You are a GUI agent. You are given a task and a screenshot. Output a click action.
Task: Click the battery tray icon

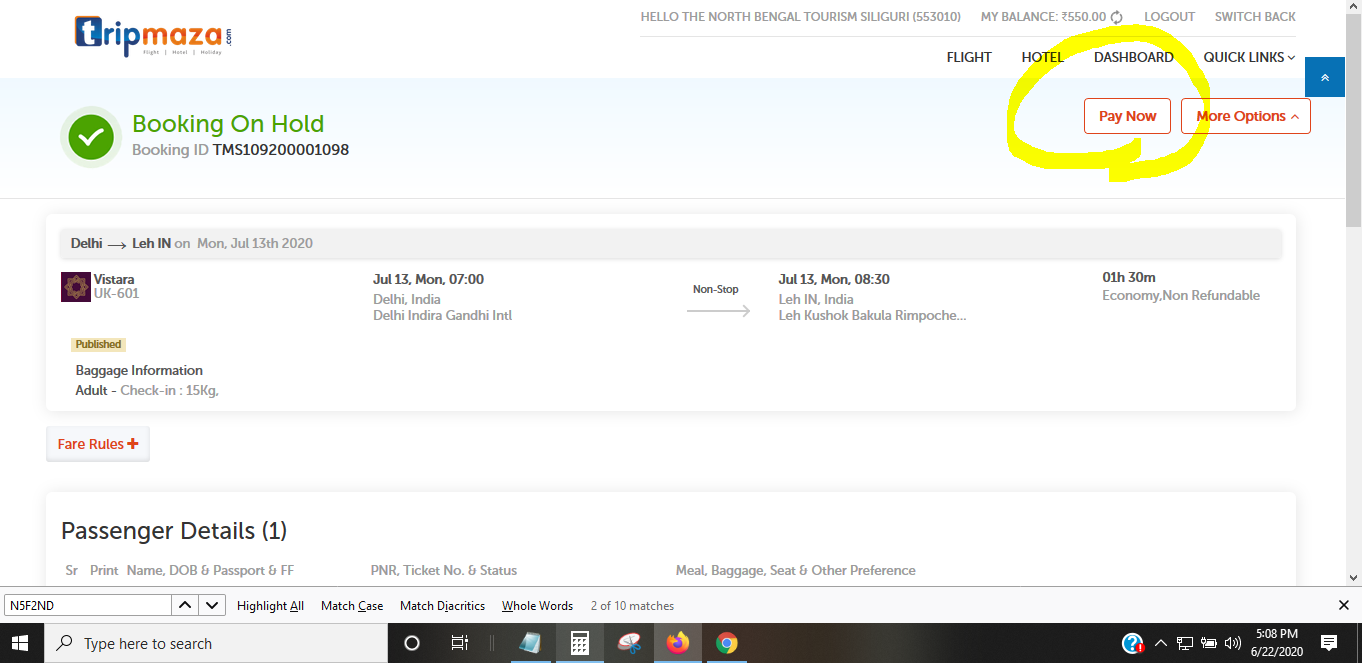tap(1209, 643)
